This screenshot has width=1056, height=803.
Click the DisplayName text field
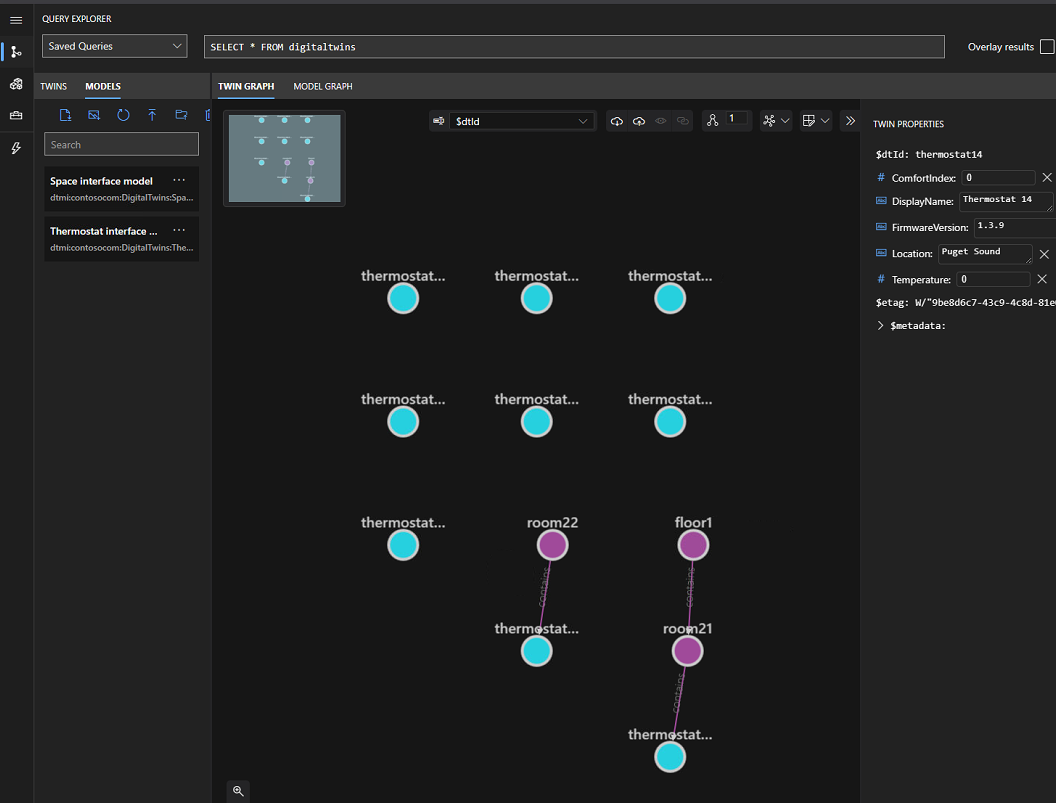pos(1005,201)
